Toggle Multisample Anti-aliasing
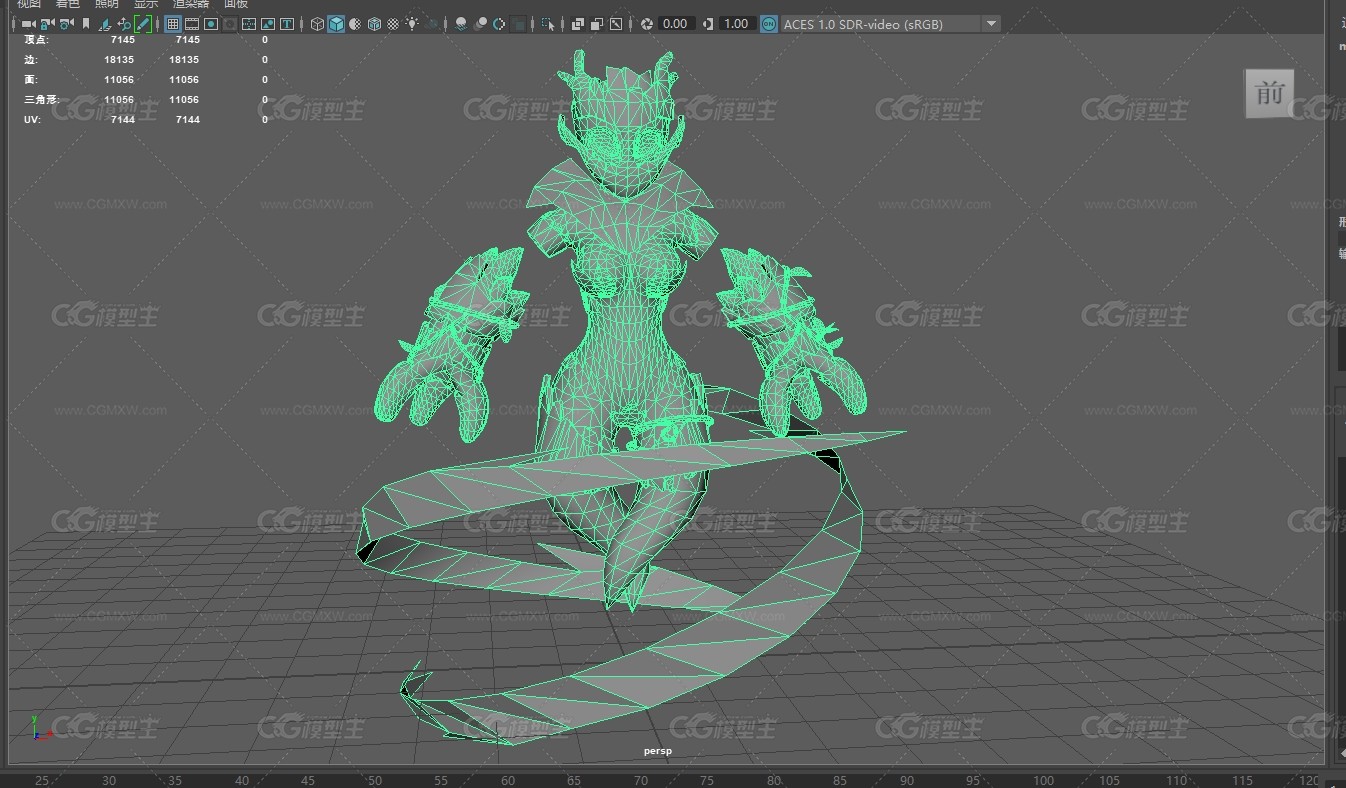 (x=499, y=23)
